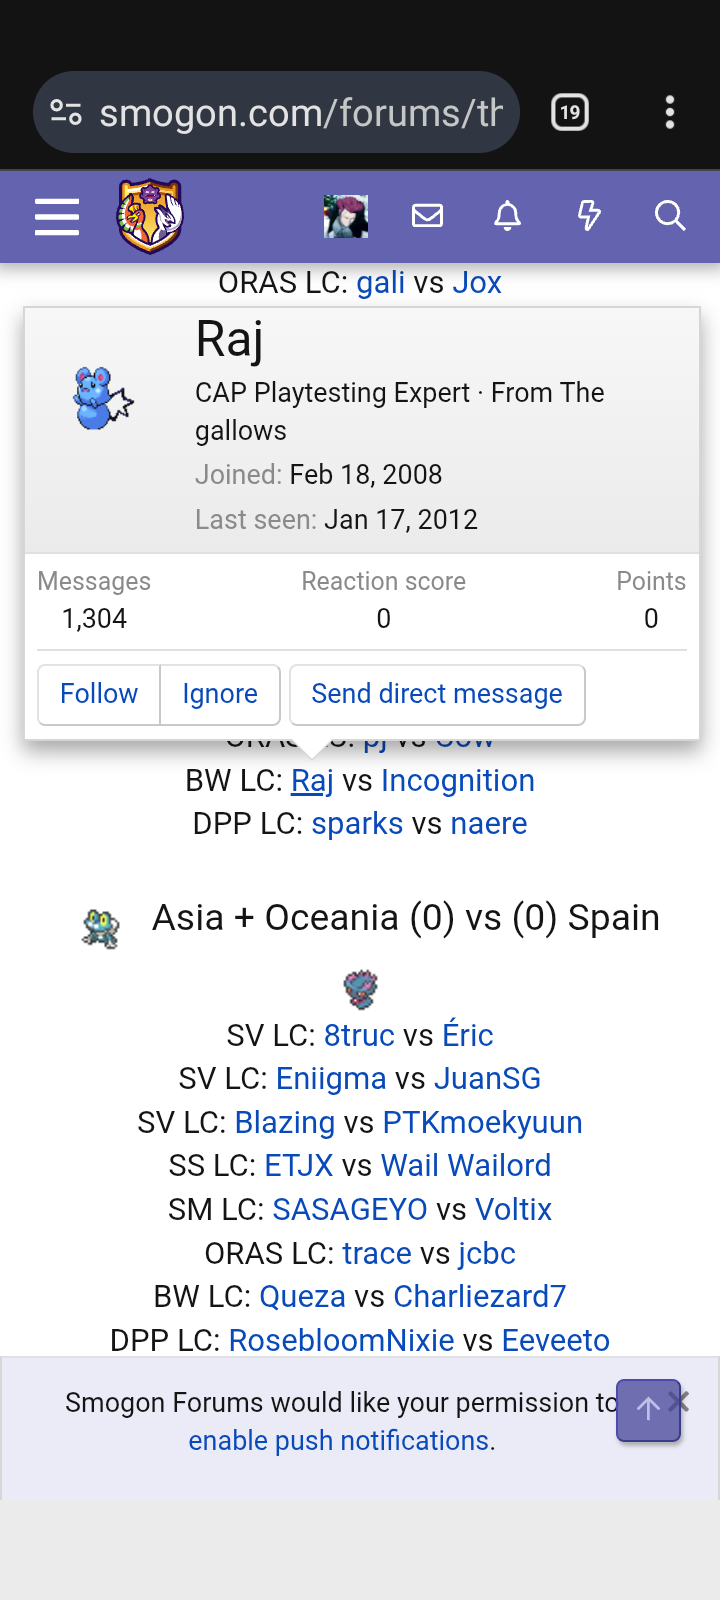The image size is (720, 1600).
Task: Tap the smogon.com URL address field
Action: (300, 112)
